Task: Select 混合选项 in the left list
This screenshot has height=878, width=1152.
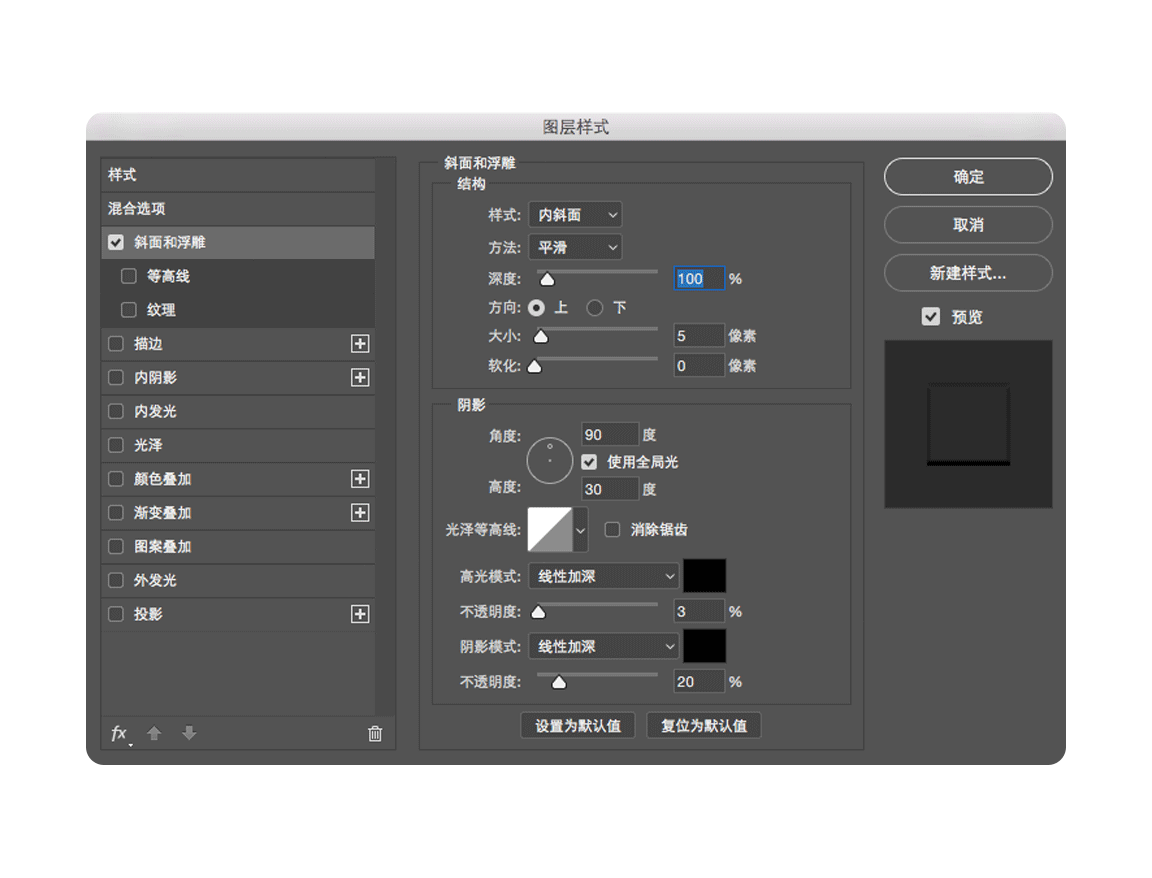Action: (x=238, y=209)
